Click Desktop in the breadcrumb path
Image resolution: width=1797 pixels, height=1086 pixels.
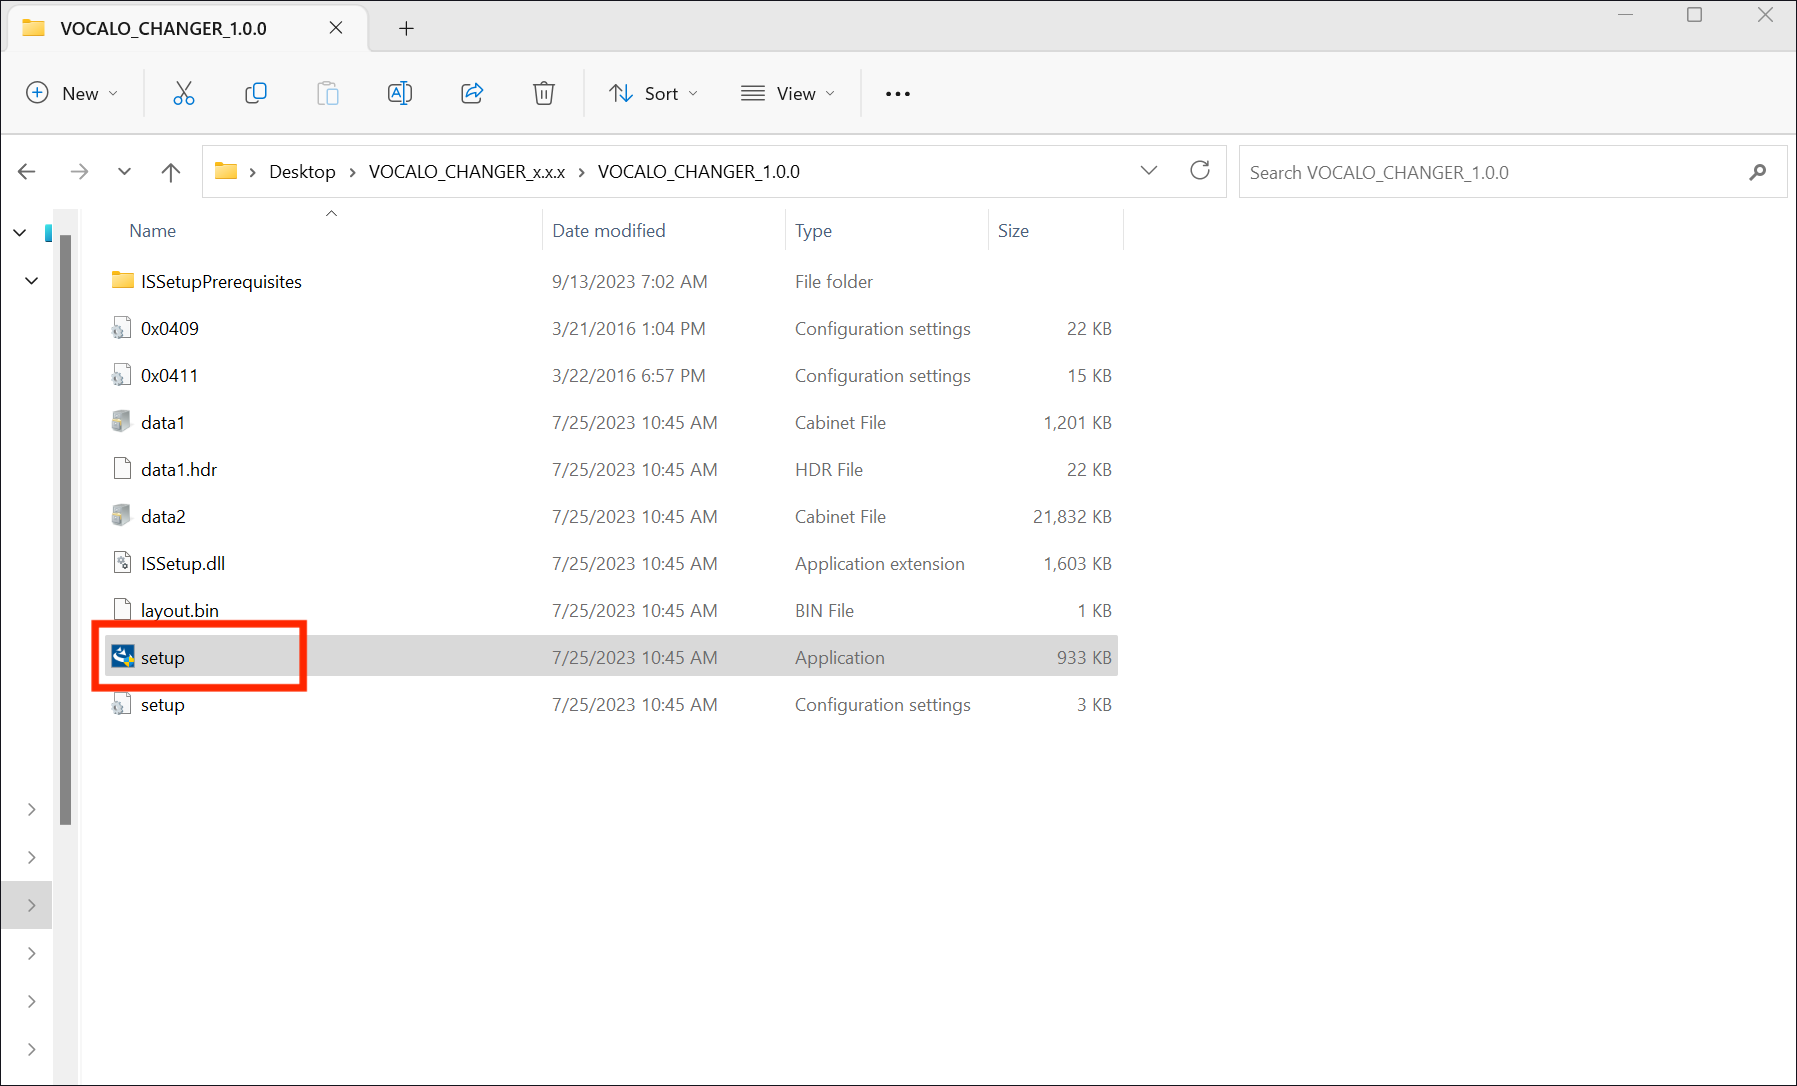point(302,172)
